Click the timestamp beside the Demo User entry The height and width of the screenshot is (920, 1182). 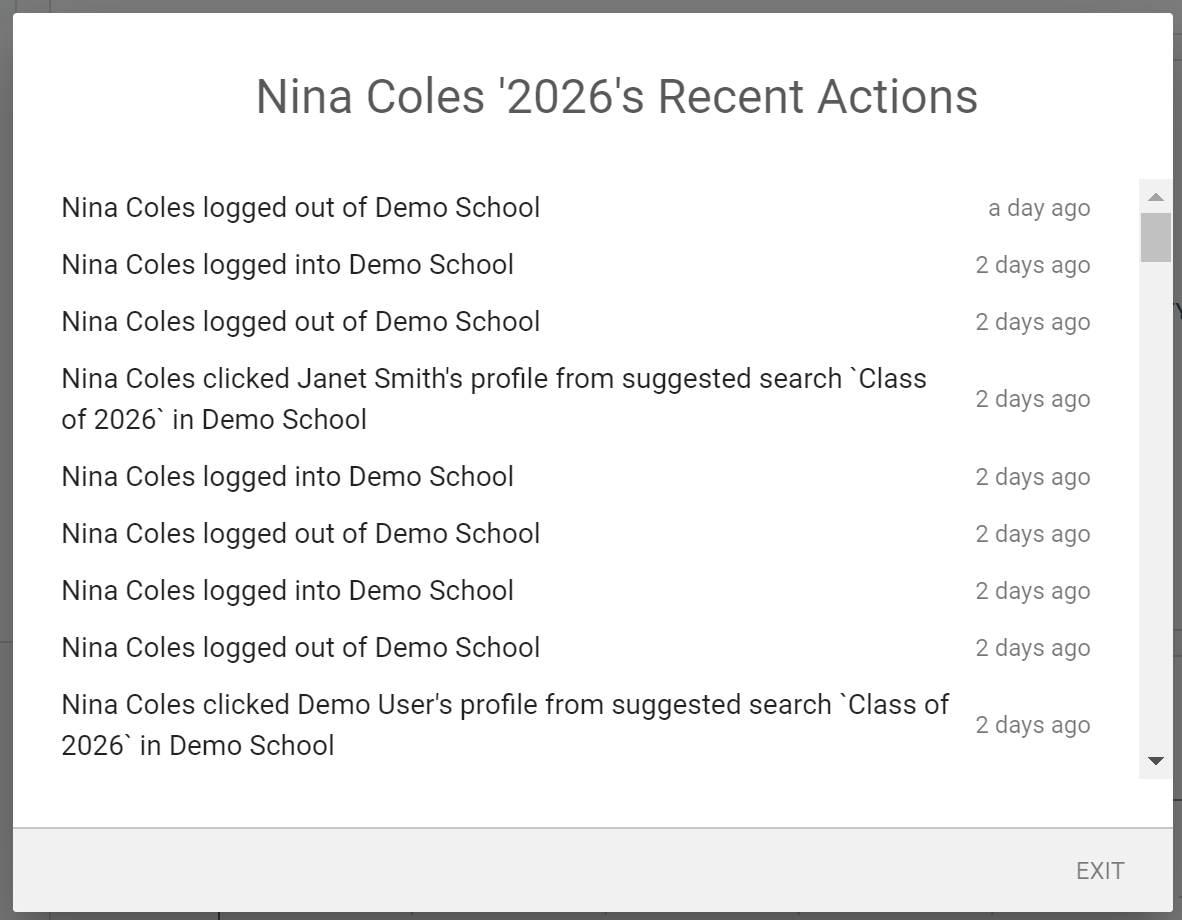click(x=1032, y=725)
